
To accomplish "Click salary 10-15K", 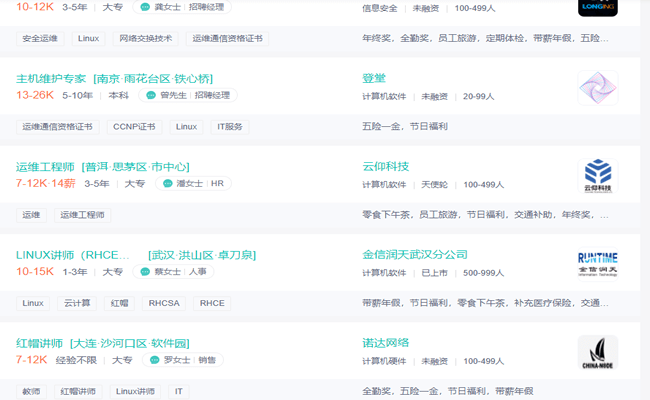I will (x=35, y=272).
